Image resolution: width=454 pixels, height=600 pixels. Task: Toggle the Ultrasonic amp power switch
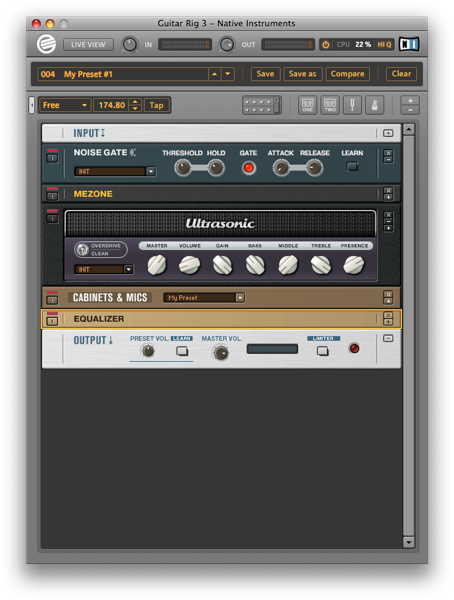[52, 216]
